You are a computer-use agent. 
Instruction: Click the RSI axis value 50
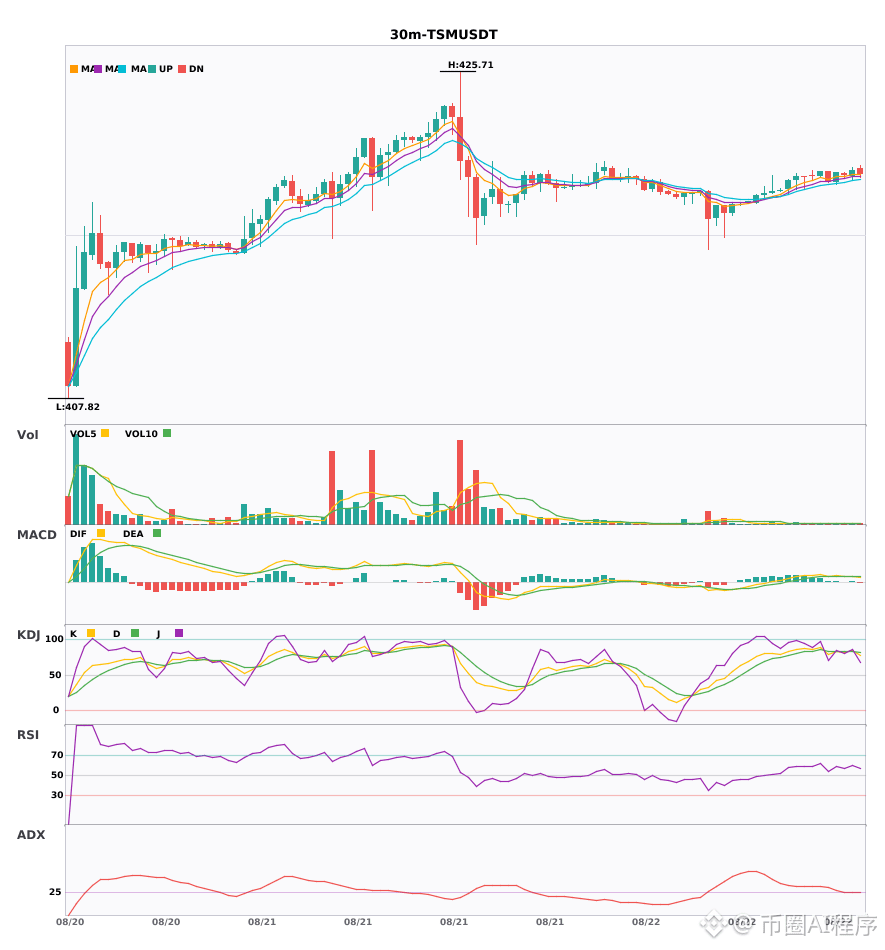click(x=58, y=775)
